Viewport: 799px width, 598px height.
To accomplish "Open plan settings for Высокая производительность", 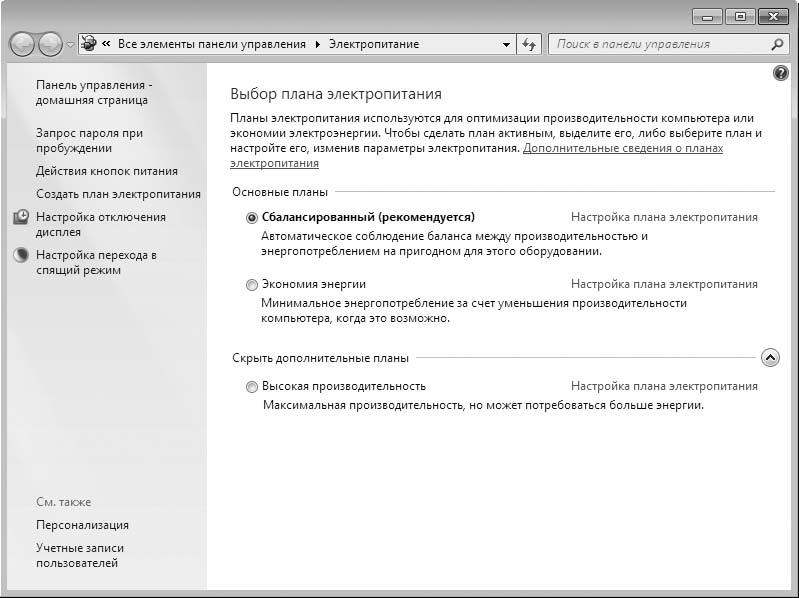I will (664, 386).
